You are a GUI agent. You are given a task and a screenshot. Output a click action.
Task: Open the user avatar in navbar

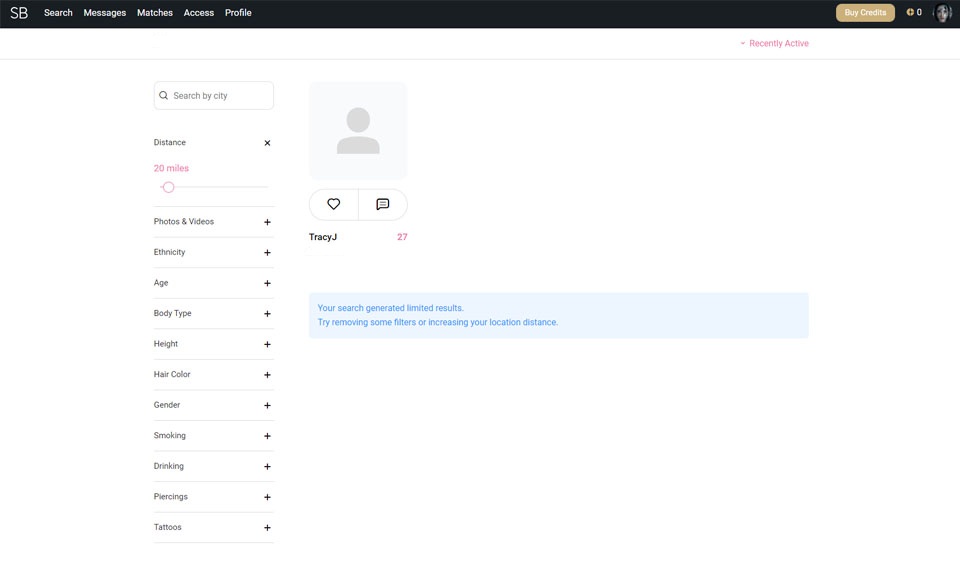pyautogui.click(x=942, y=13)
